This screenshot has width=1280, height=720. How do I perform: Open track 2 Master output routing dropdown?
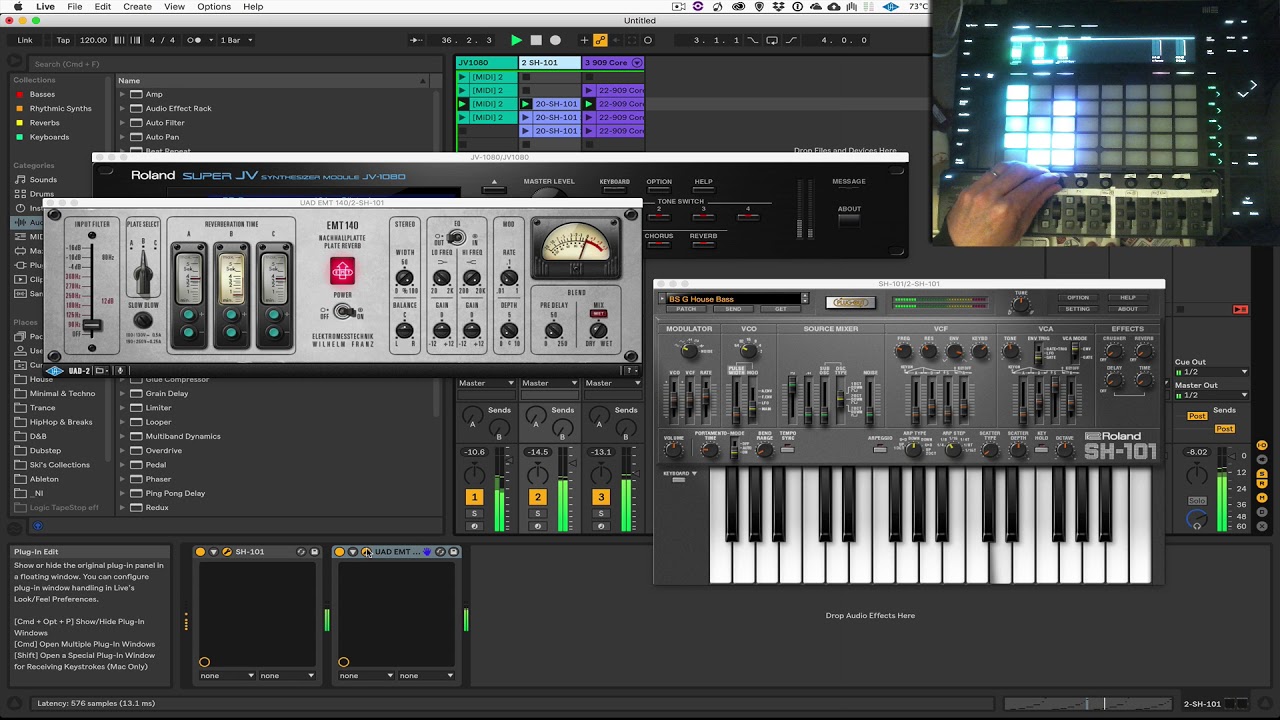[549, 383]
